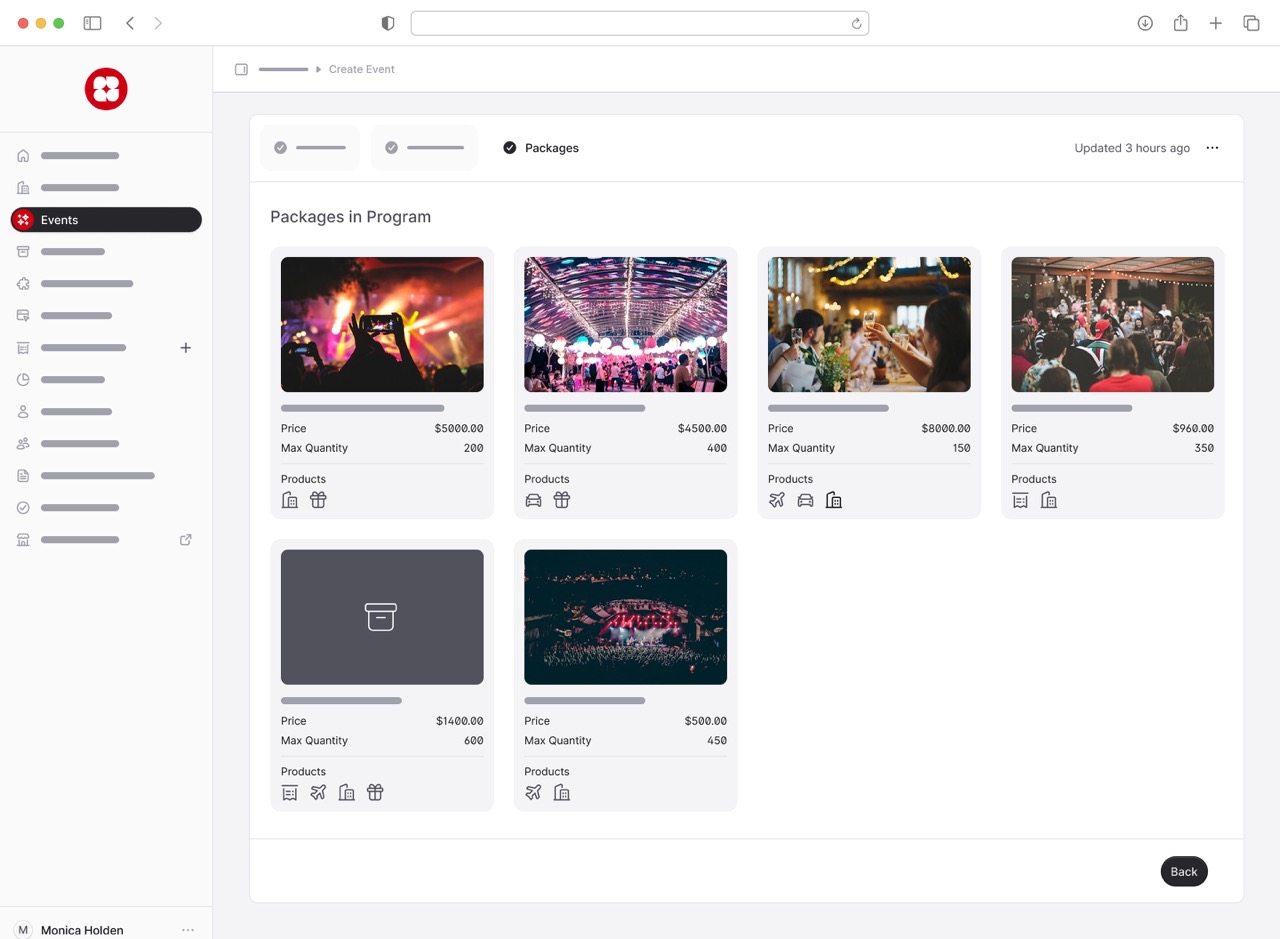Click building icon in $500.00 package
Image resolution: width=1280 pixels, height=939 pixels.
pyautogui.click(x=562, y=793)
